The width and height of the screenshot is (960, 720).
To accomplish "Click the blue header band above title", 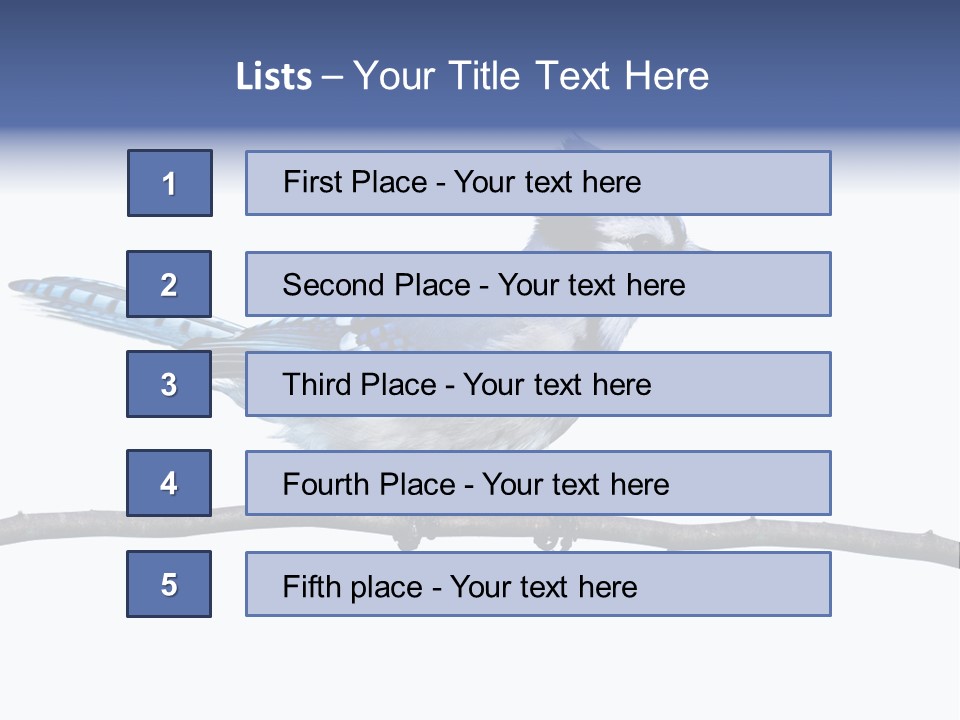I will tap(480, 24).
